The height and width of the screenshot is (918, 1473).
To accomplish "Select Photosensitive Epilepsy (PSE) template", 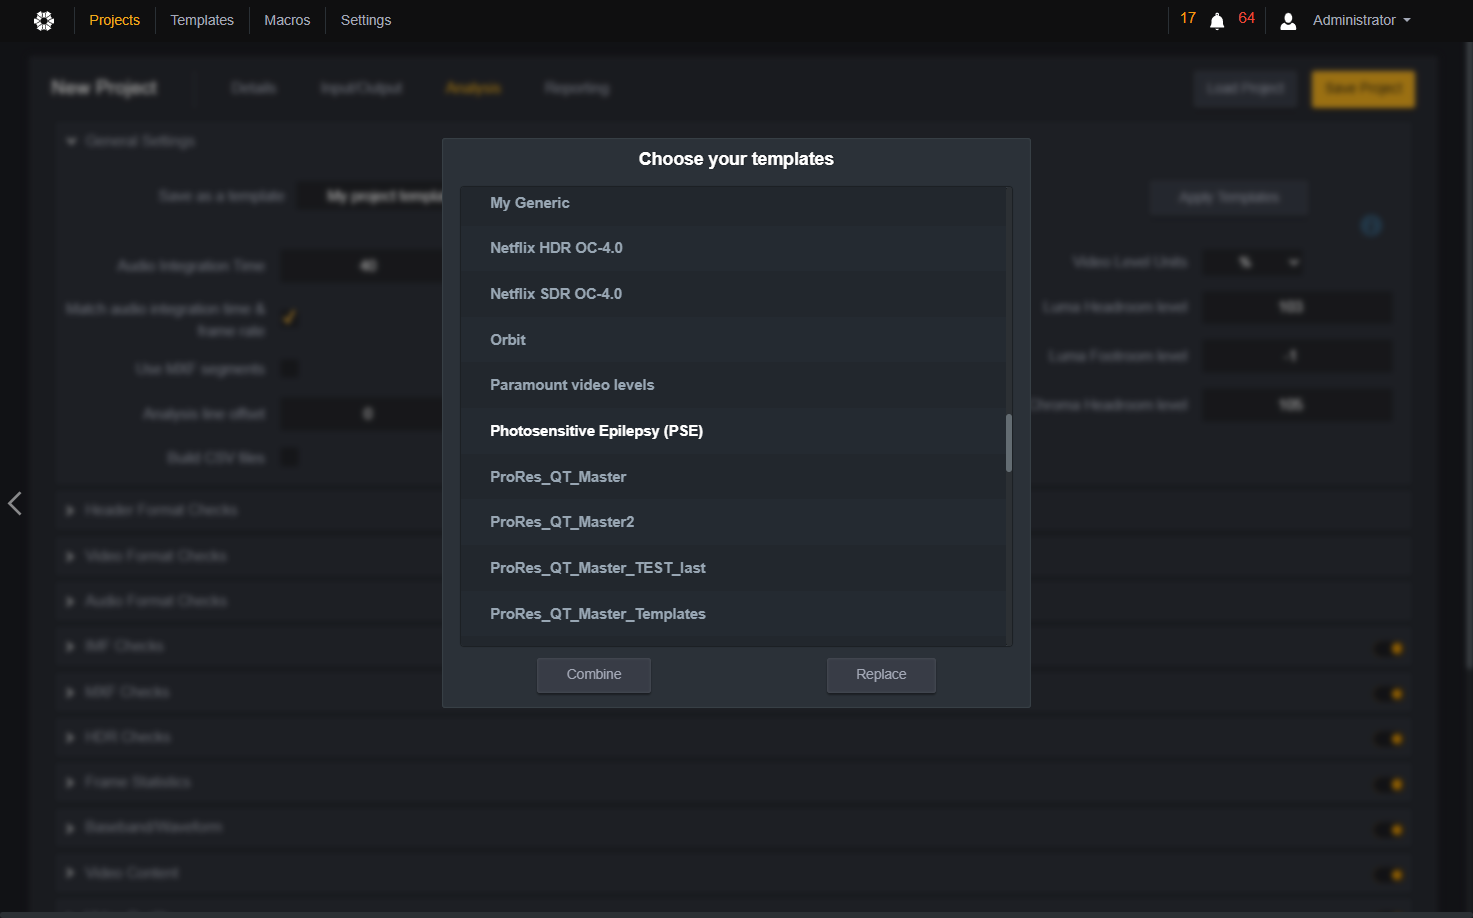I will (733, 431).
